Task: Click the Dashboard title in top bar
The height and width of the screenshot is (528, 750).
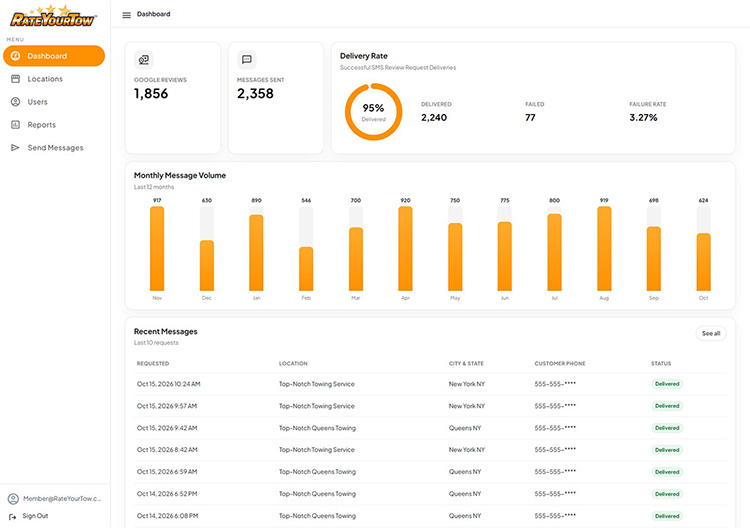Action: (154, 14)
